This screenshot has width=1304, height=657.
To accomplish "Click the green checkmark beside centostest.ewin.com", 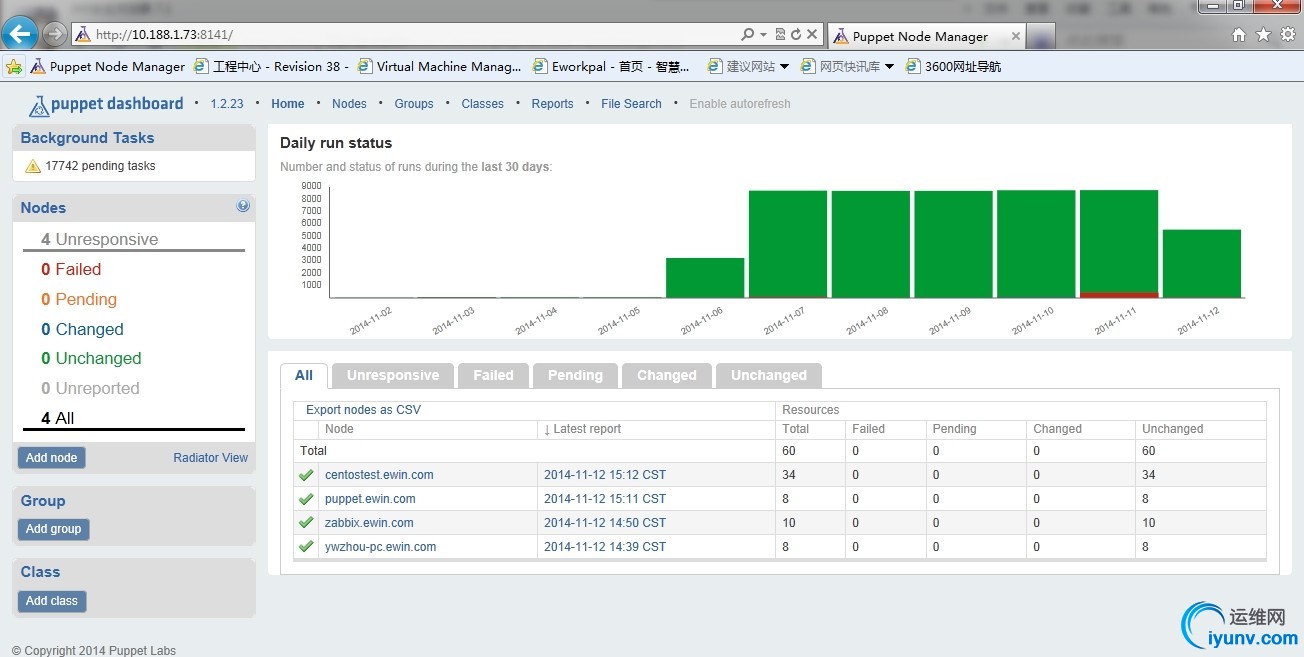I will (306, 475).
